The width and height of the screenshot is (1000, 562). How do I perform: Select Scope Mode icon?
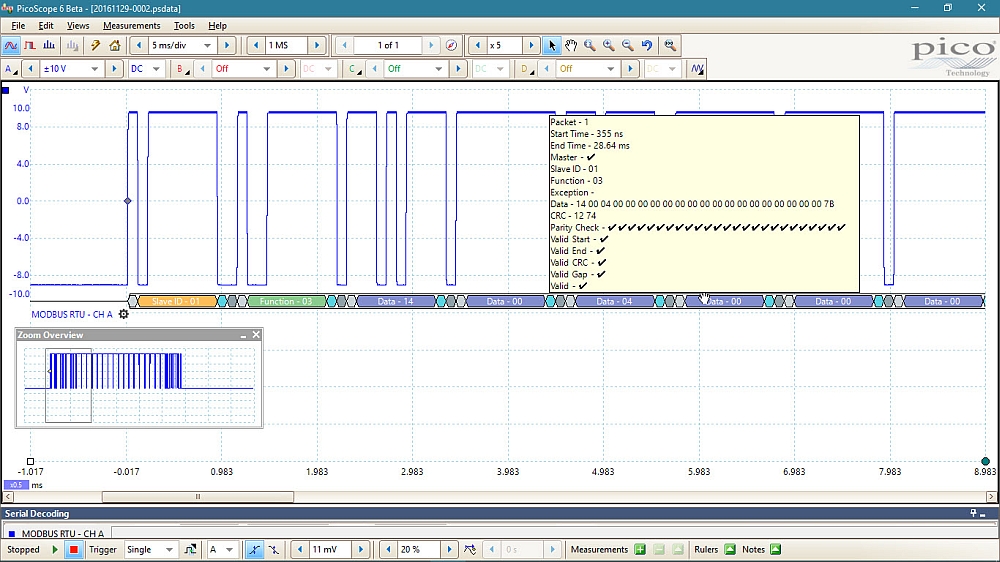pos(11,45)
